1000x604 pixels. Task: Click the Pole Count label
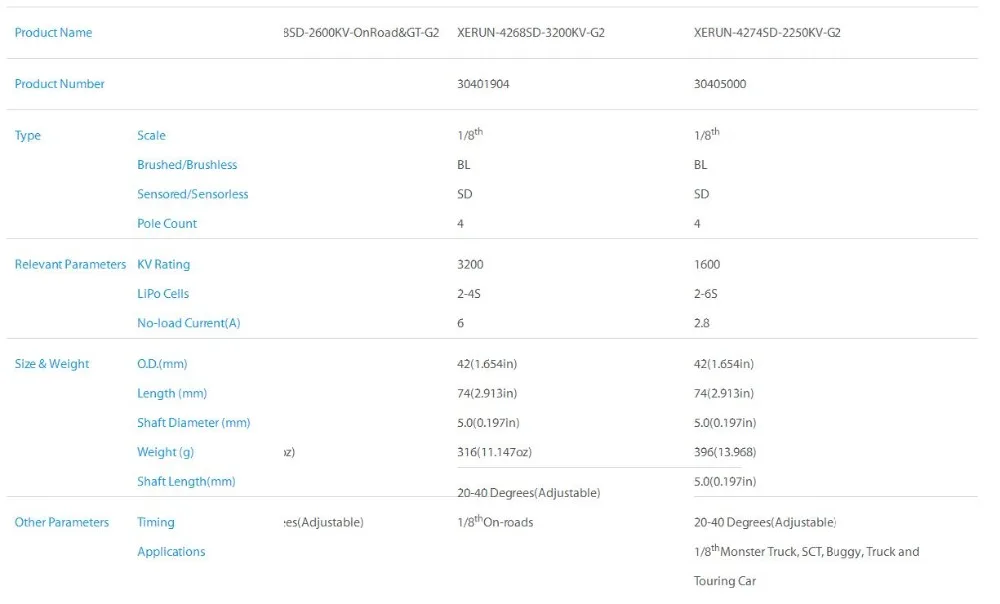tap(167, 223)
